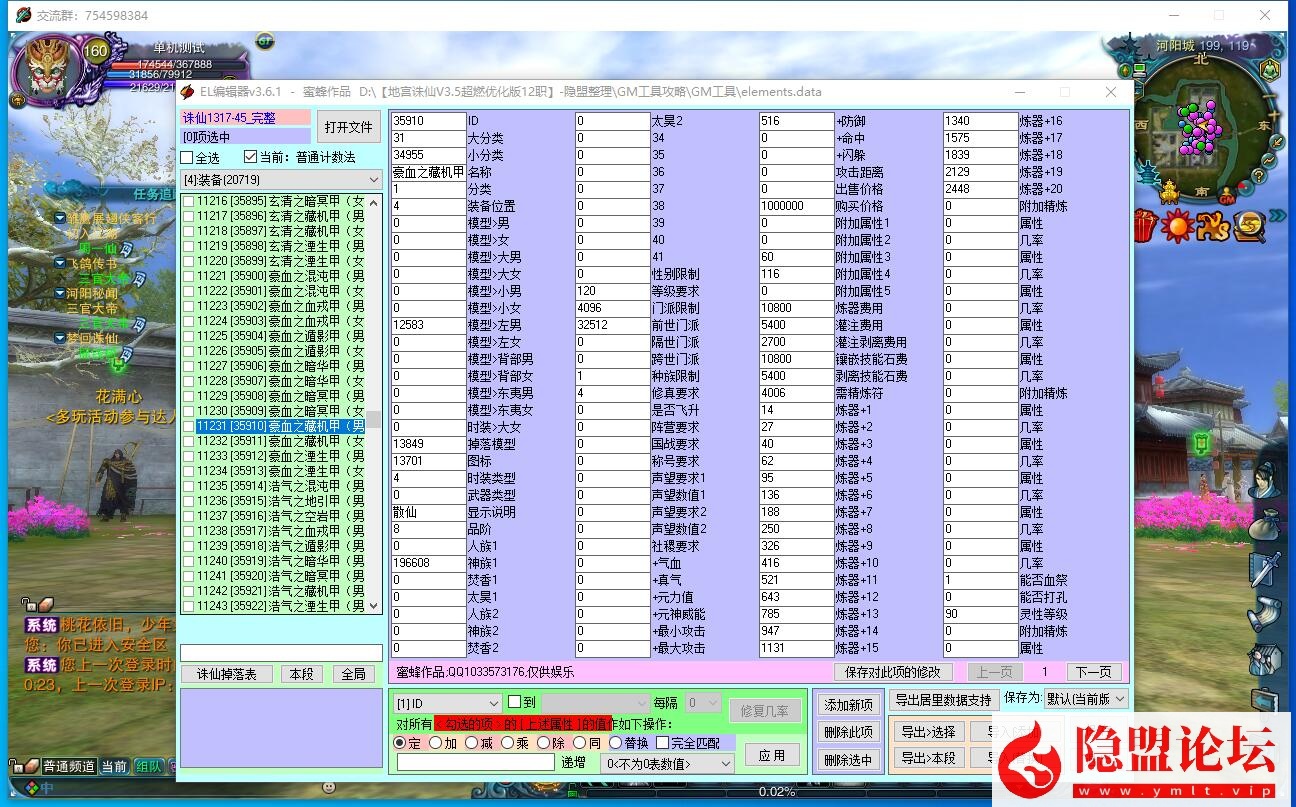The width and height of the screenshot is (1296, 807).
Task: Click the 打开文件 button
Action: [348, 128]
